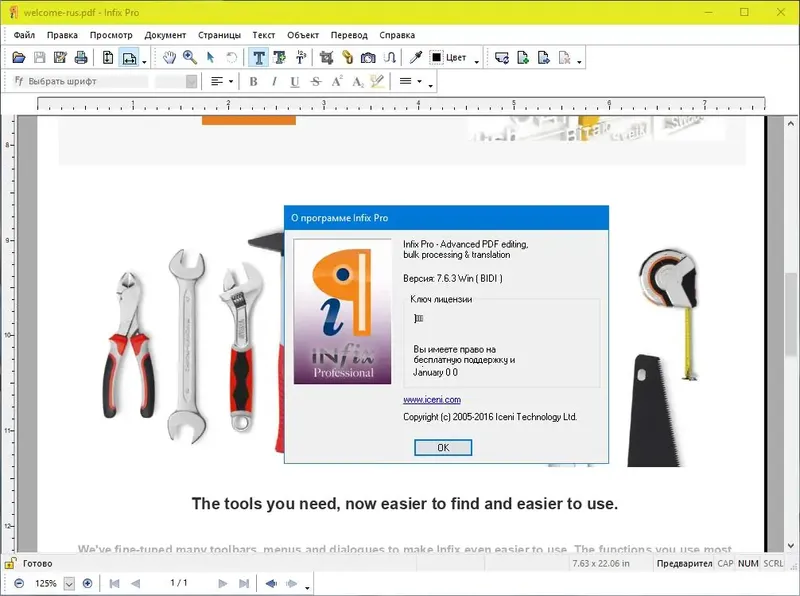Image resolution: width=800 pixels, height=596 pixels.
Task: Open a PDF using the folder icon
Action: (20, 57)
